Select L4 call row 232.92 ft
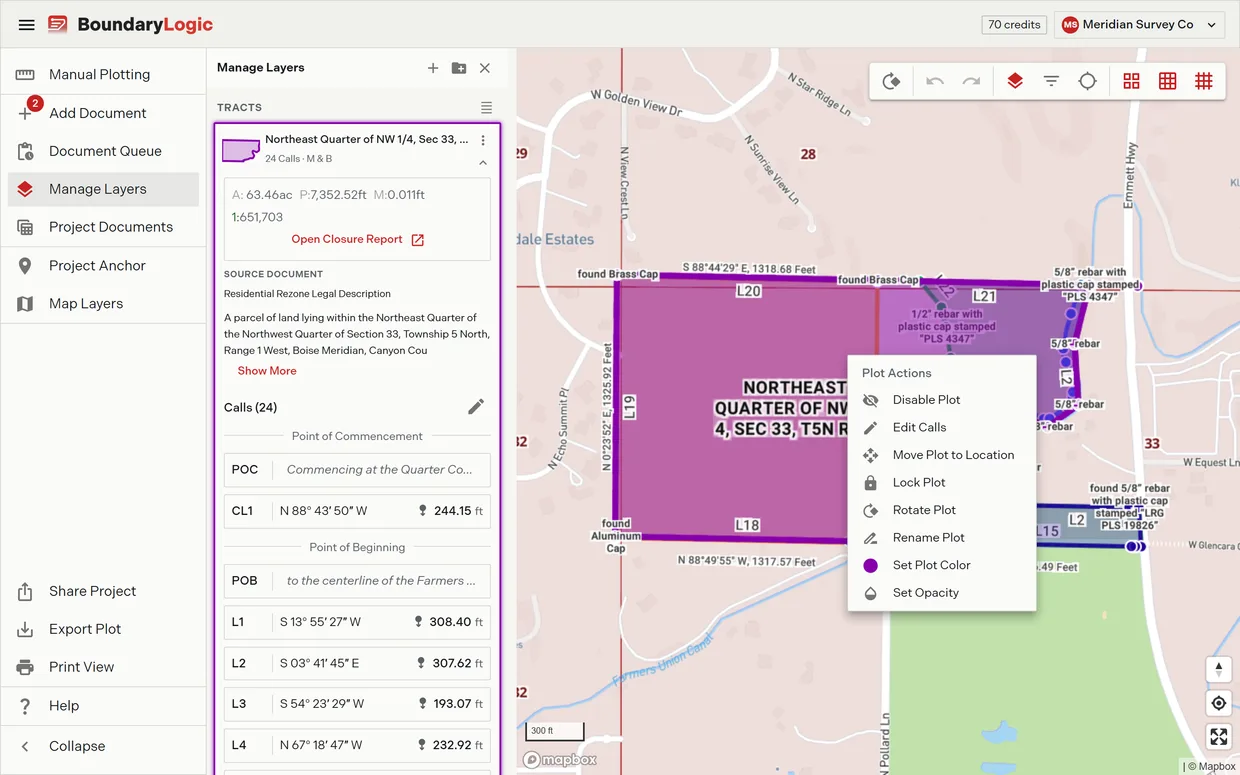Screen dimensions: 1240x775 [357, 745]
